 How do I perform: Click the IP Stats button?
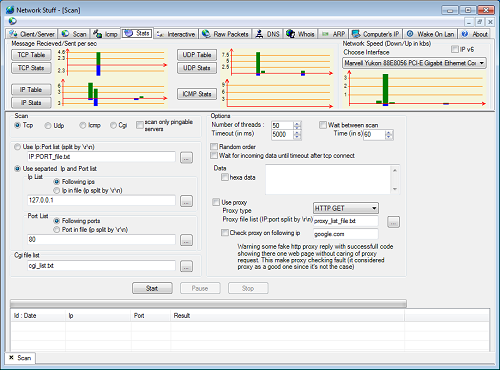[x=31, y=103]
